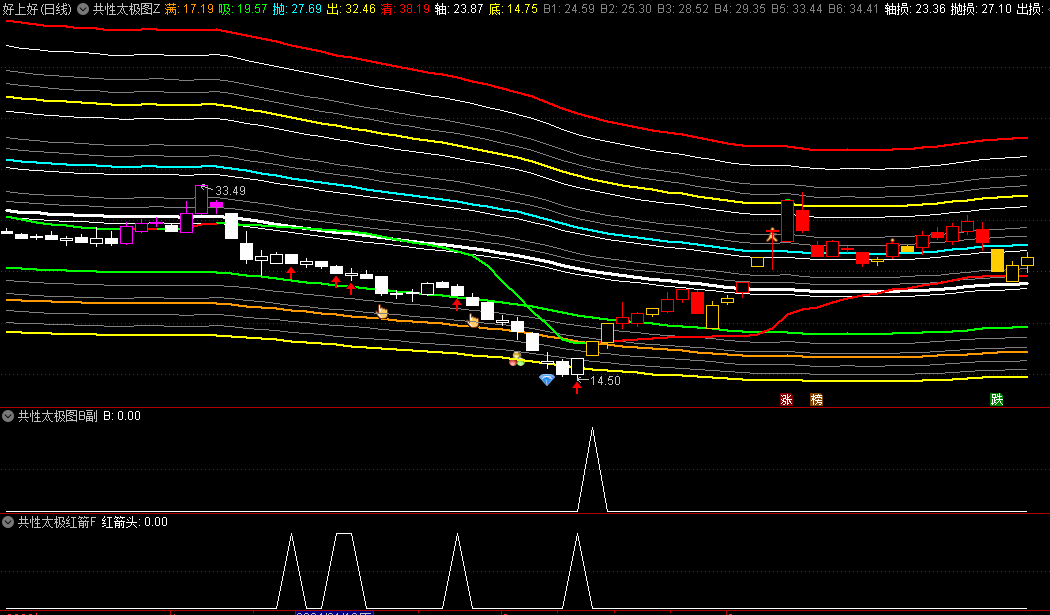Click the three colored balls signal icon
This screenshot has width=1050, height=615.
[517, 359]
